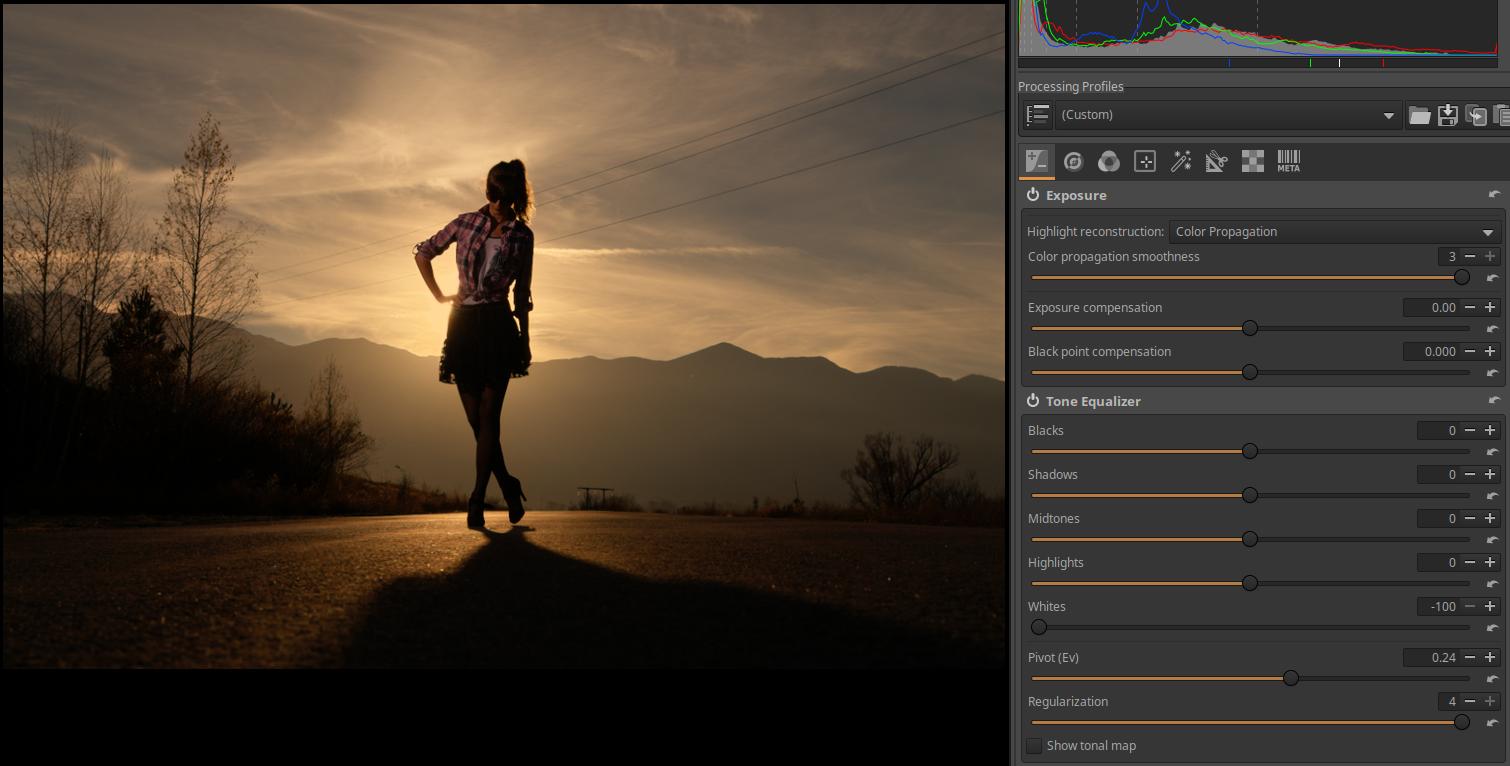The width and height of the screenshot is (1510, 766).
Task: Open the Special Effects magic wand tab
Action: click(1181, 161)
